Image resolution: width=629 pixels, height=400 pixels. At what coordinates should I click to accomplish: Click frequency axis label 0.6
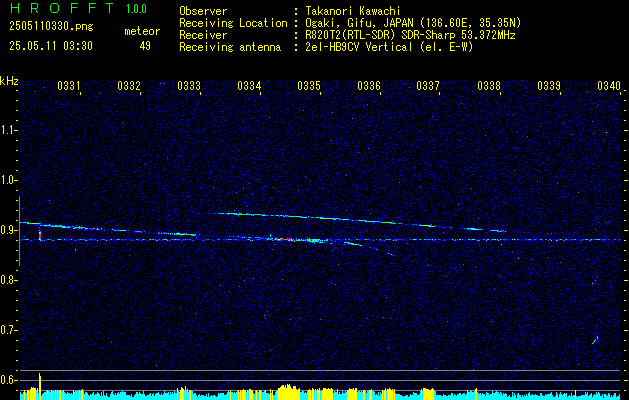pyautogui.click(x=8, y=380)
